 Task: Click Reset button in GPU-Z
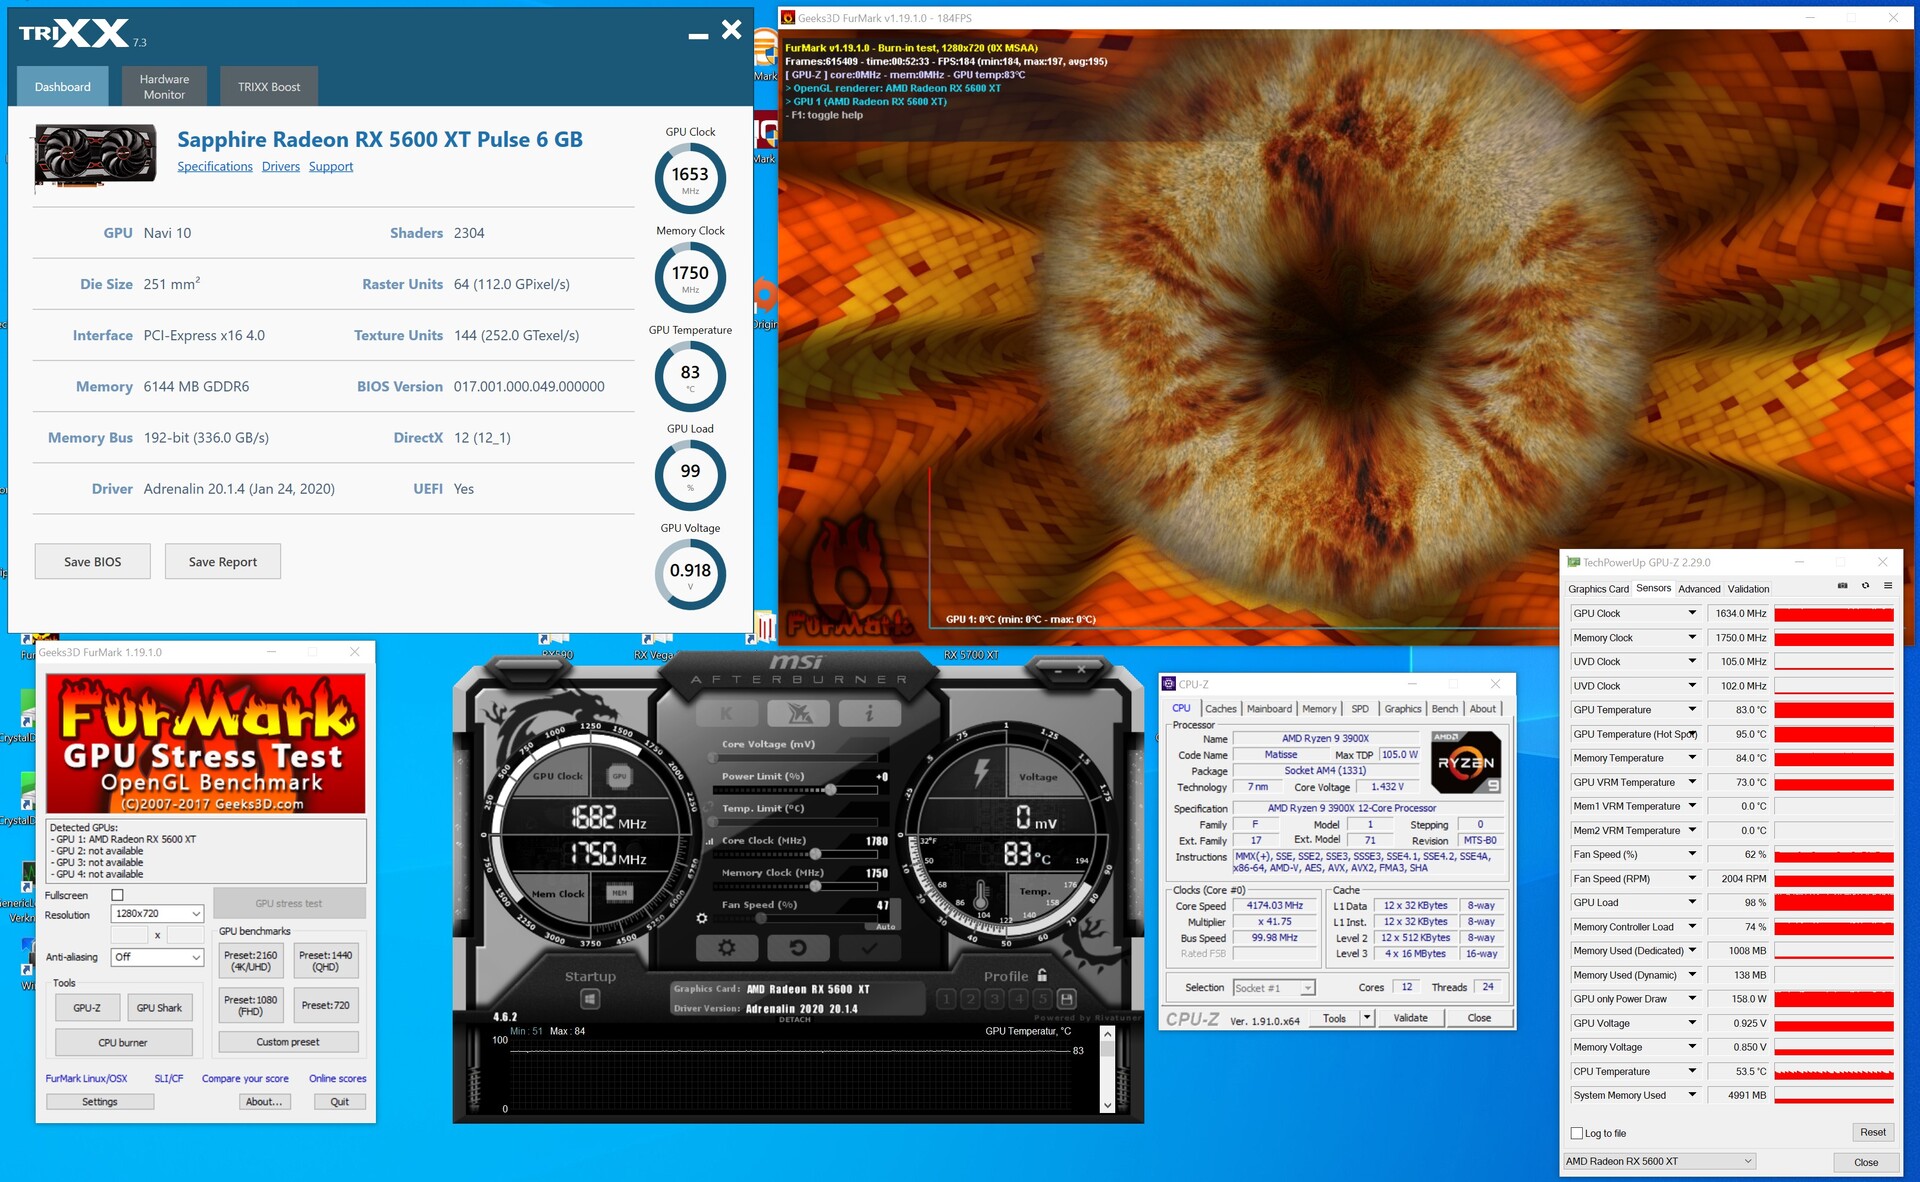click(x=1873, y=1133)
